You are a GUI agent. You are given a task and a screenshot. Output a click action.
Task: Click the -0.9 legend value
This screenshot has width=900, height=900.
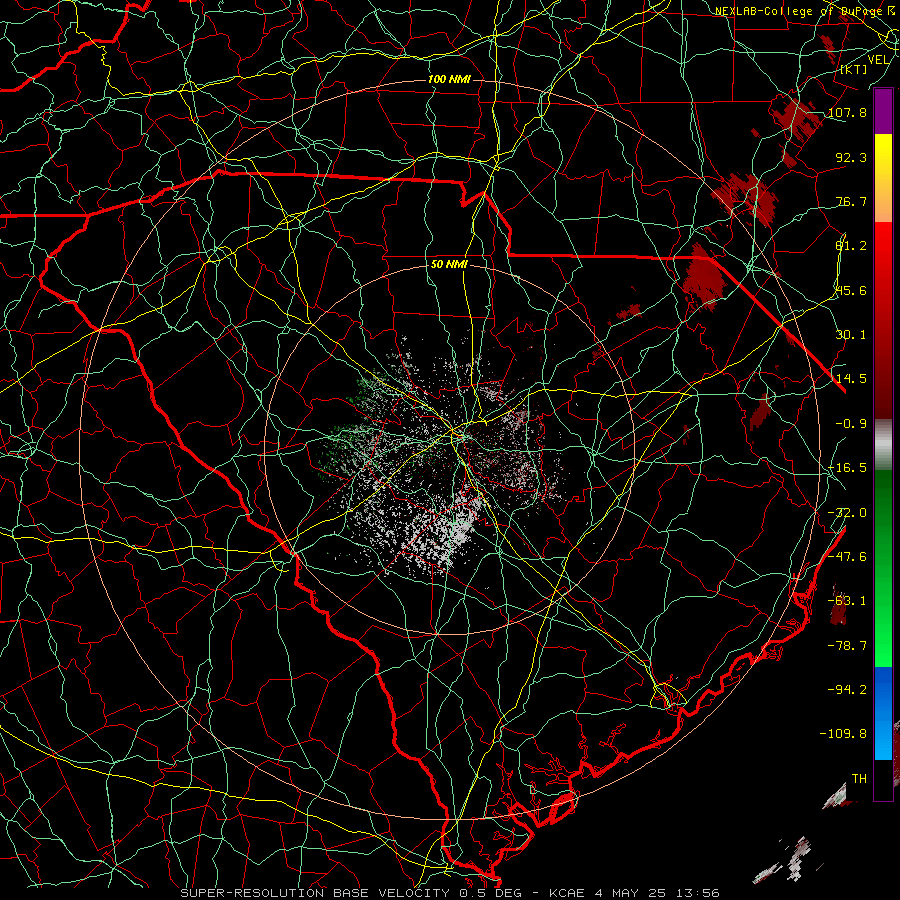[851, 423]
